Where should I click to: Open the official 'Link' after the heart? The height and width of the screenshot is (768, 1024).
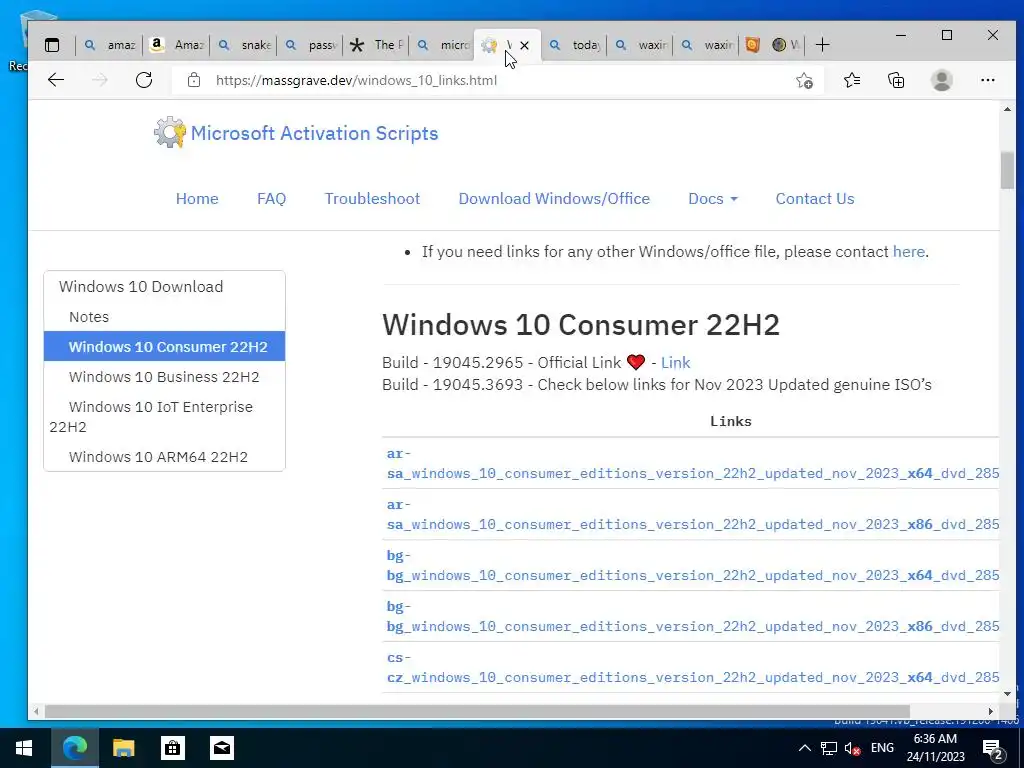pyautogui.click(x=675, y=362)
